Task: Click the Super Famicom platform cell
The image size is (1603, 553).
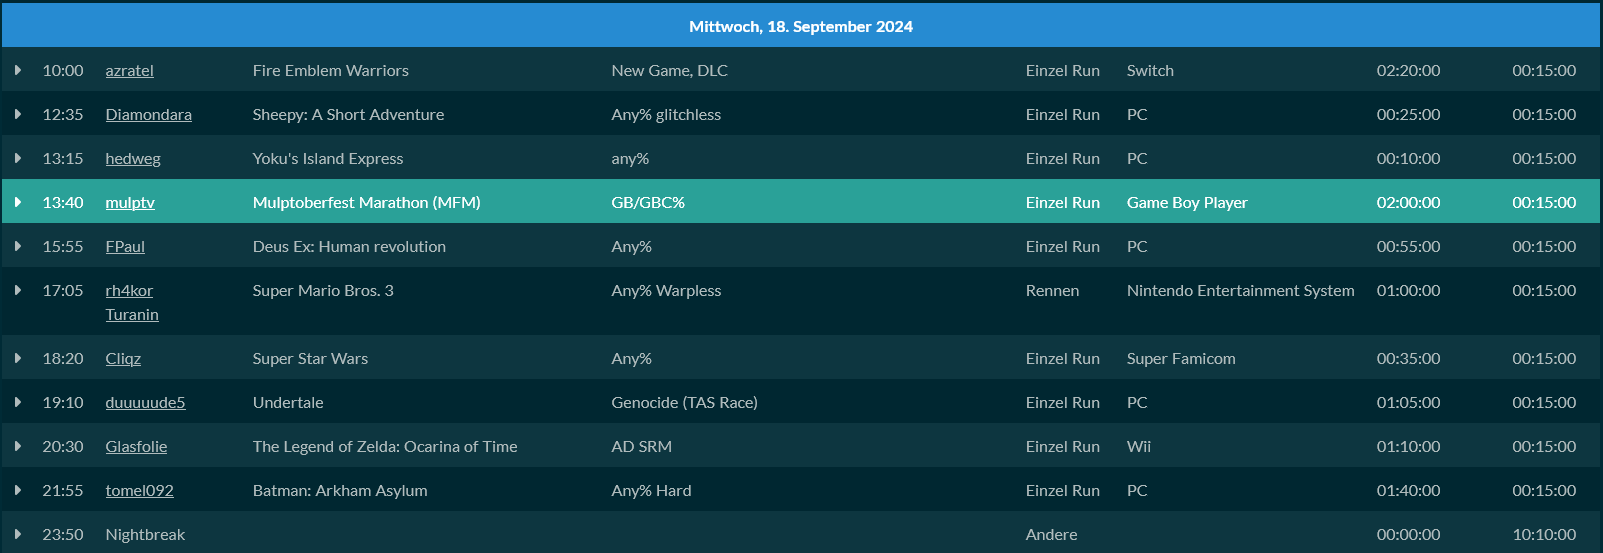Action: [x=1181, y=359]
